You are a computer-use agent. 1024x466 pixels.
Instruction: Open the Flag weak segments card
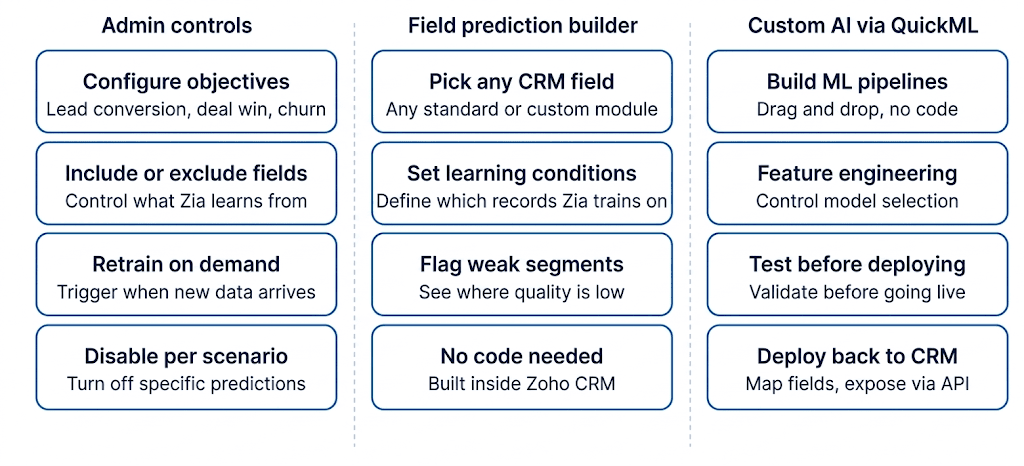pyautogui.click(x=522, y=277)
